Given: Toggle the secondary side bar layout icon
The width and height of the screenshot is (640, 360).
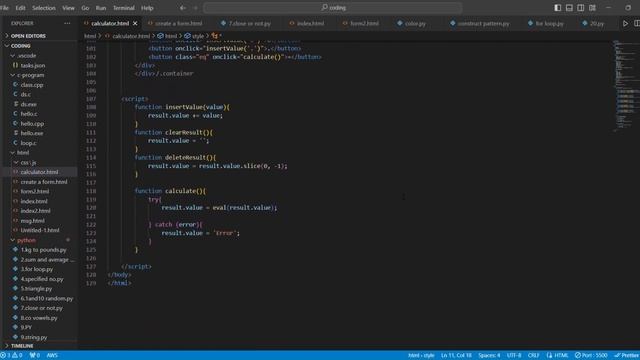Looking at the screenshot, I should [x=580, y=8].
